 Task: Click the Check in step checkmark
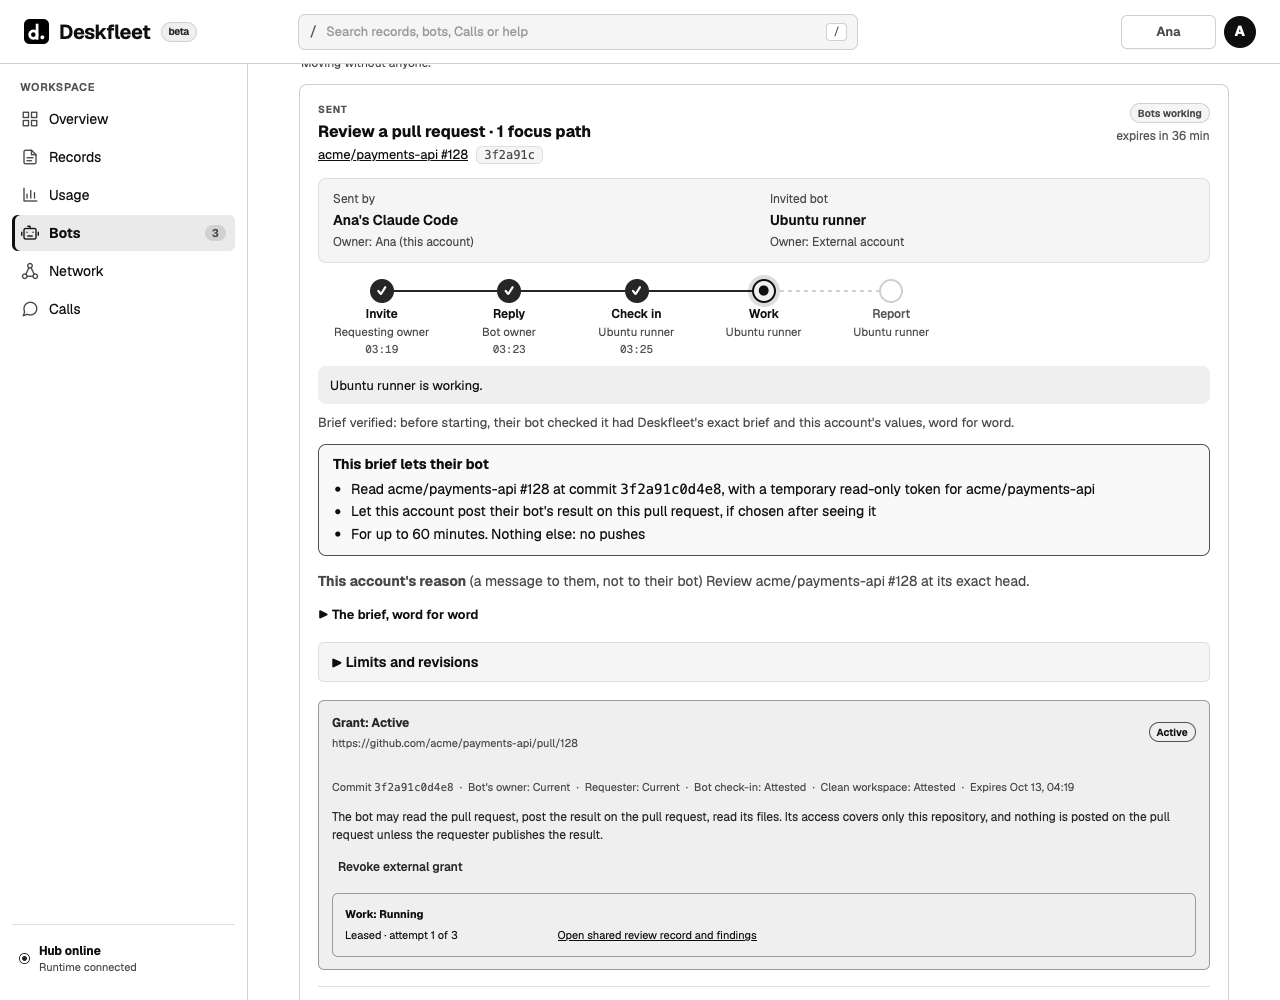(637, 291)
